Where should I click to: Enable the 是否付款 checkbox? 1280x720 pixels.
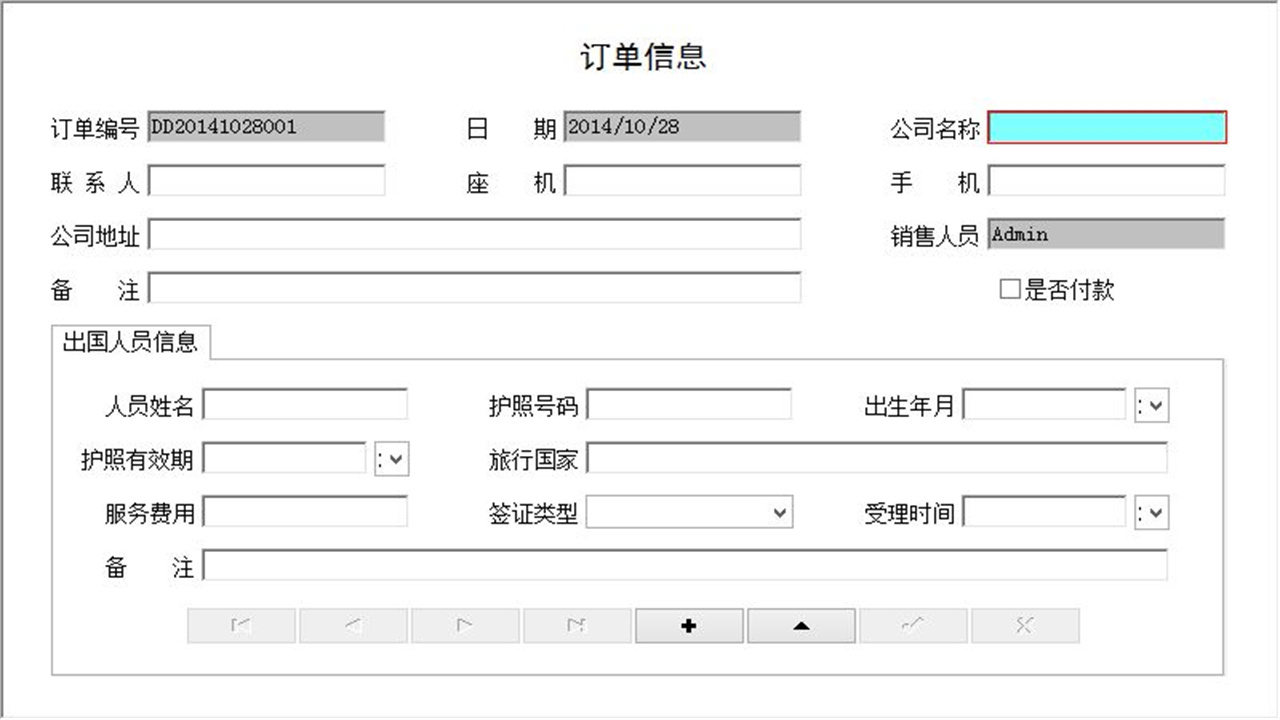1008,290
